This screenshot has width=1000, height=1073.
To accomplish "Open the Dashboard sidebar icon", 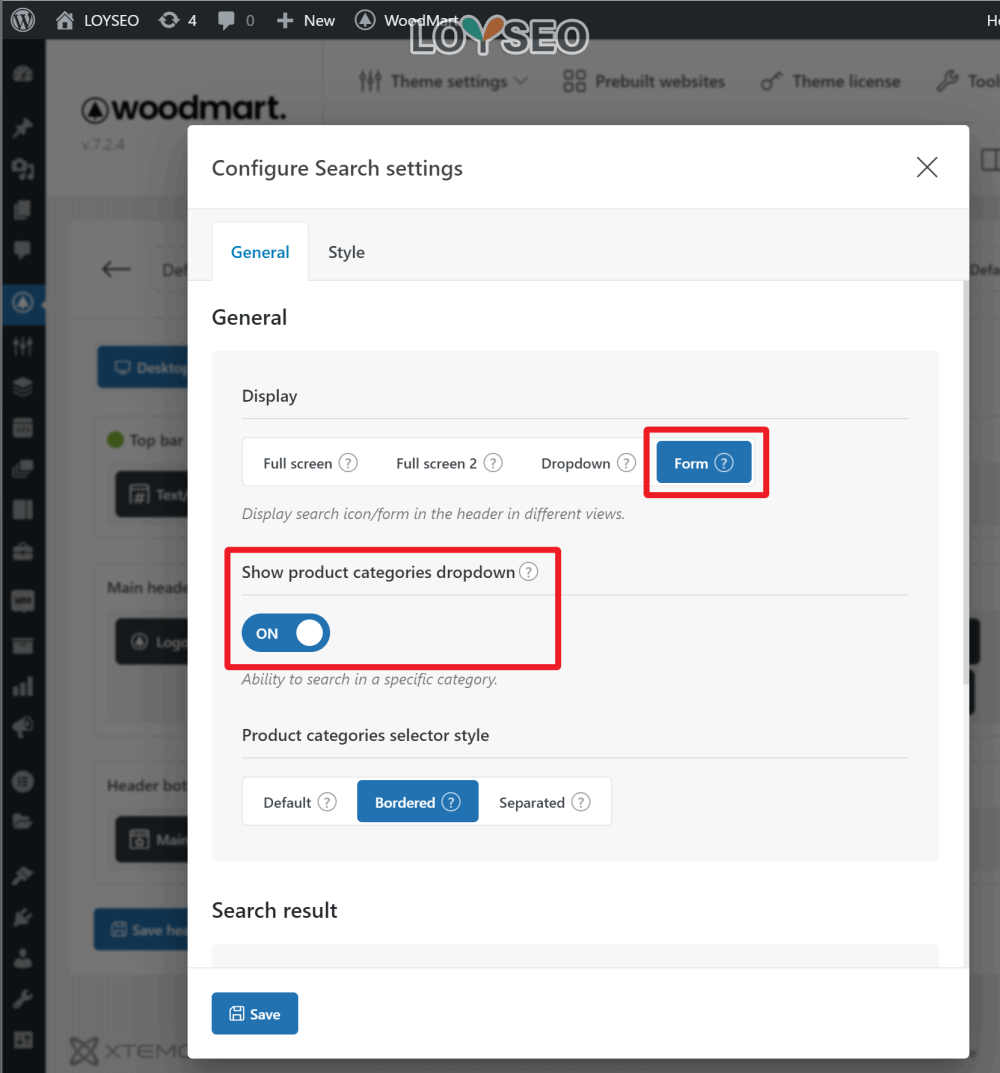I will [x=23, y=74].
